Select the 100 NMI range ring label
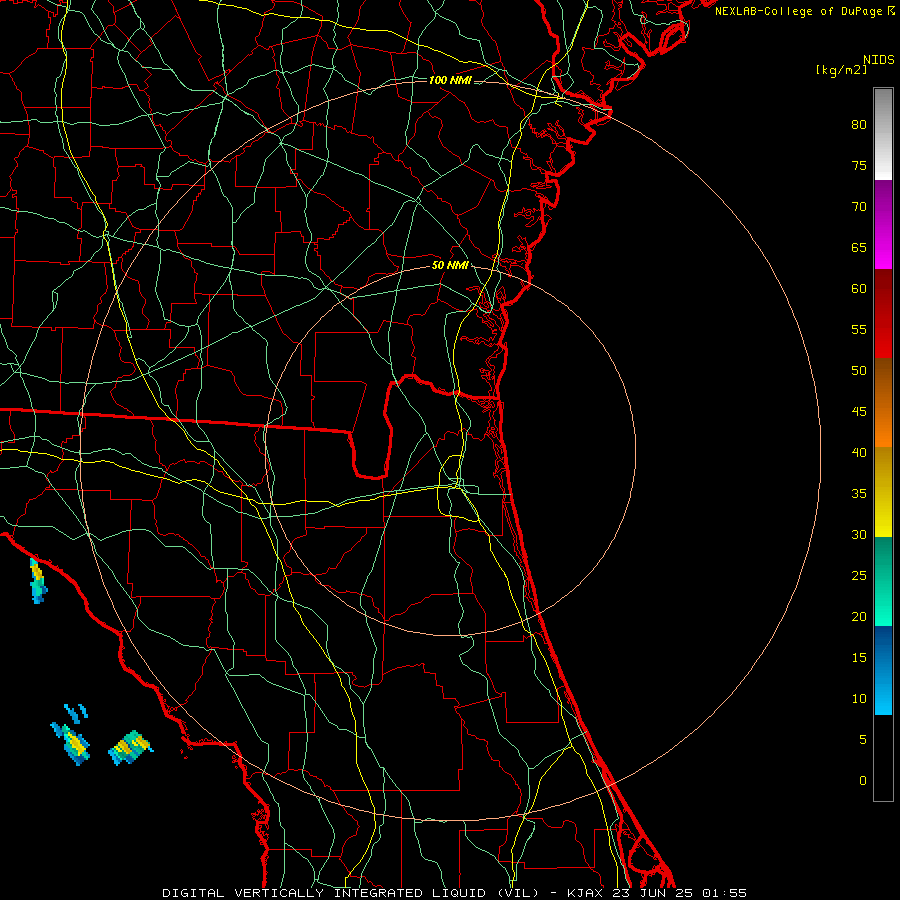The height and width of the screenshot is (900, 900). 450,80
